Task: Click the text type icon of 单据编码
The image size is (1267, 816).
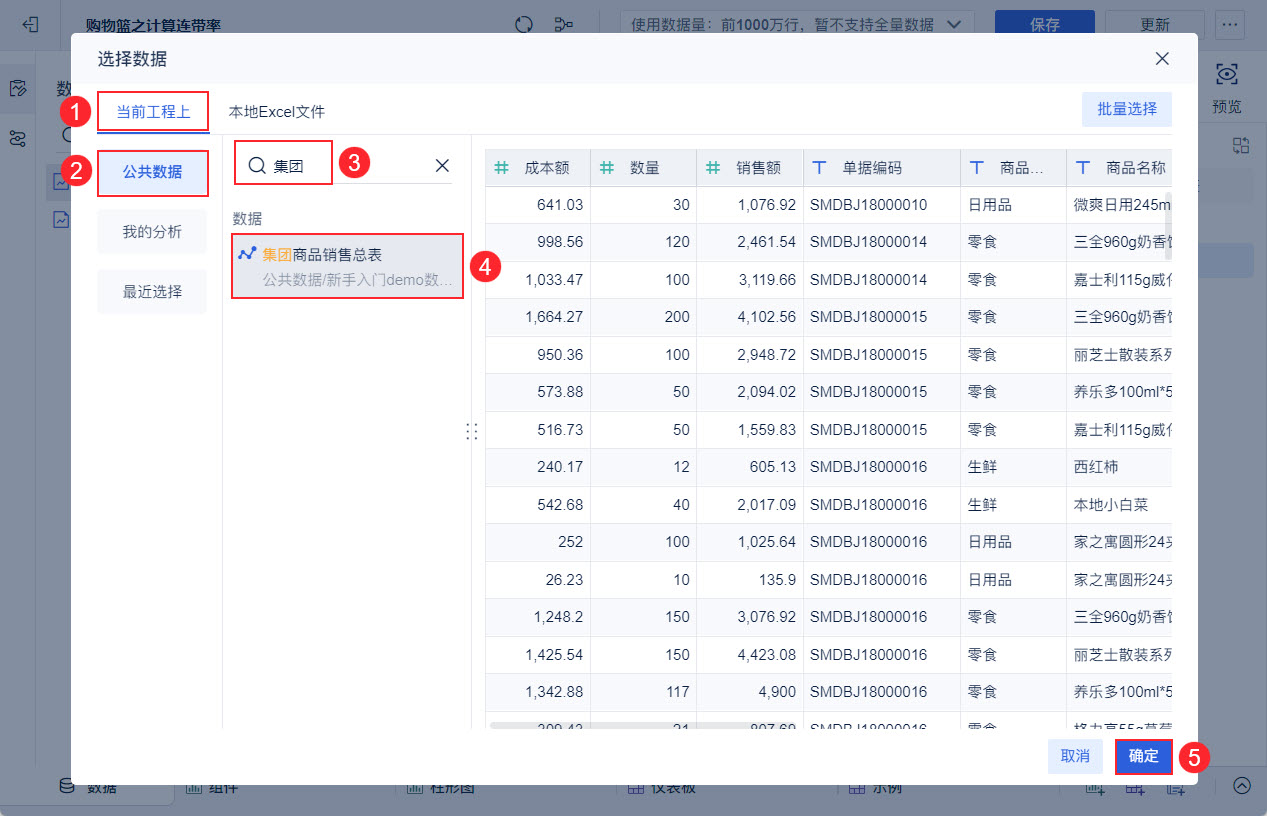Action: 820,168
